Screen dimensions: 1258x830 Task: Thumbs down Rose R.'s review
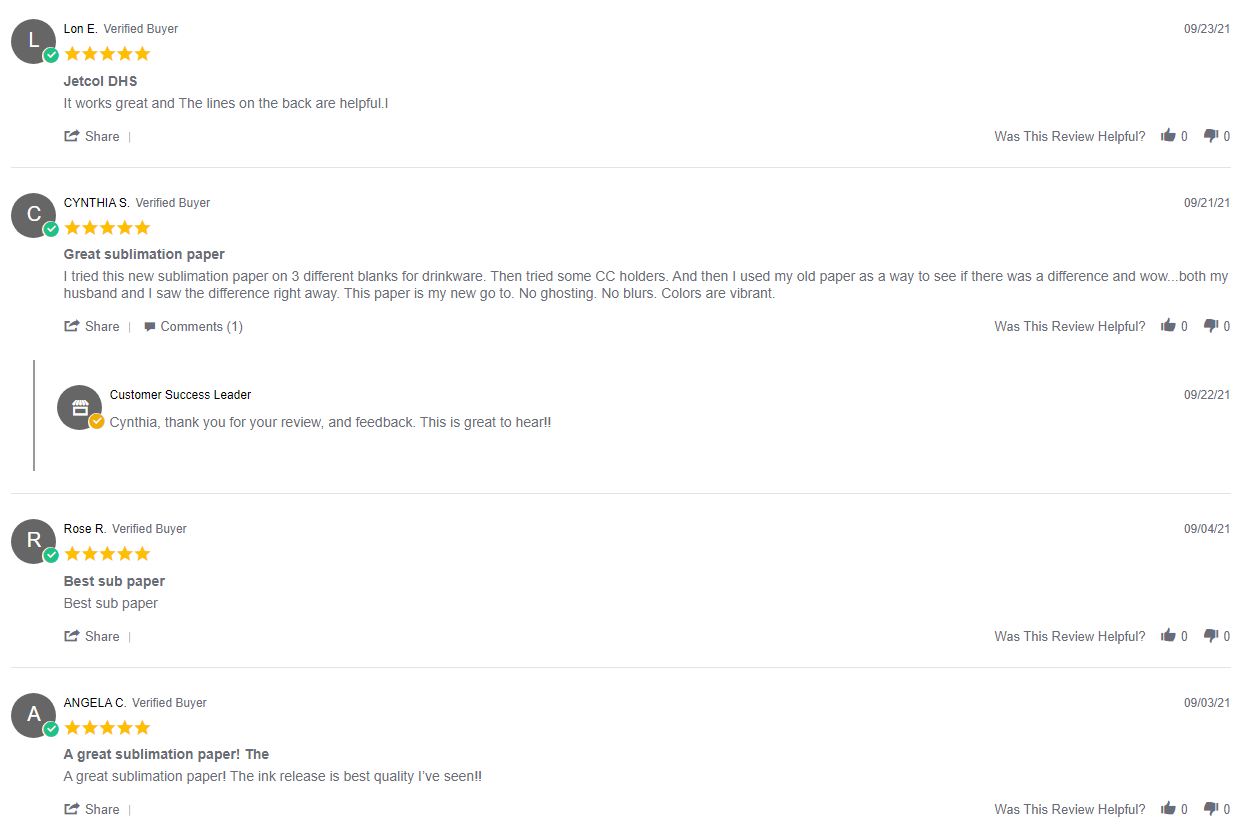1211,636
